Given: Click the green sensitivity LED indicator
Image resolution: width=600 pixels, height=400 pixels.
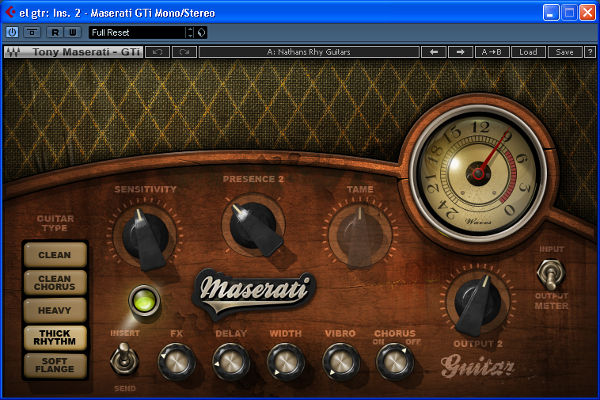Looking at the screenshot, I should [144, 301].
